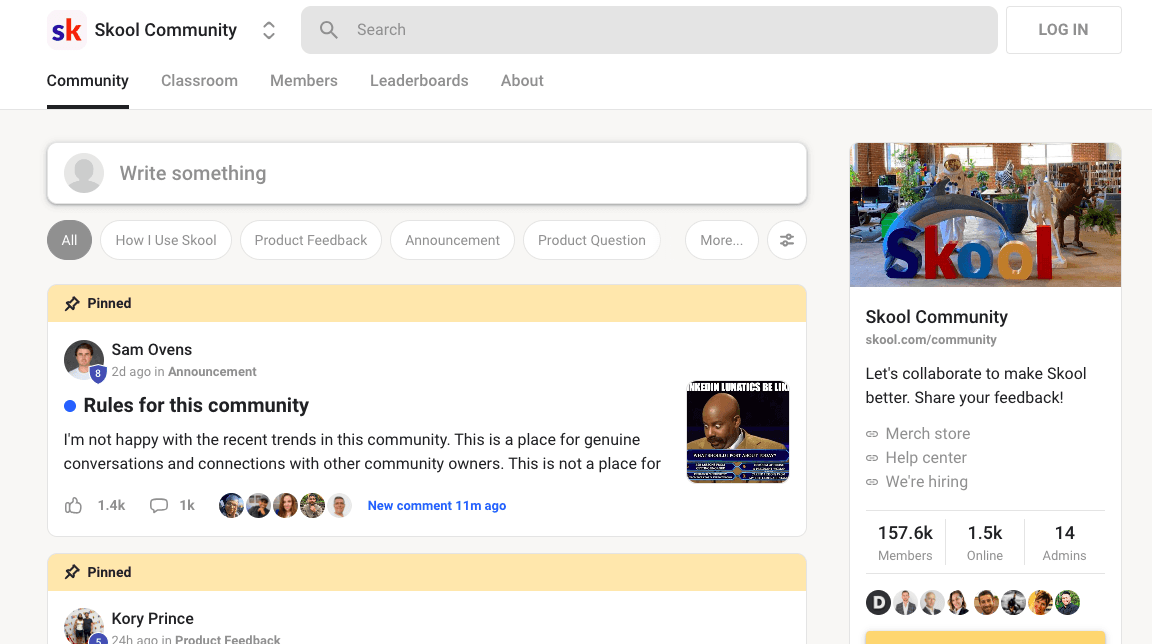Screen dimensions: 1152x644
Task: Expand the "How I Use Skool" filter
Action: (166, 240)
